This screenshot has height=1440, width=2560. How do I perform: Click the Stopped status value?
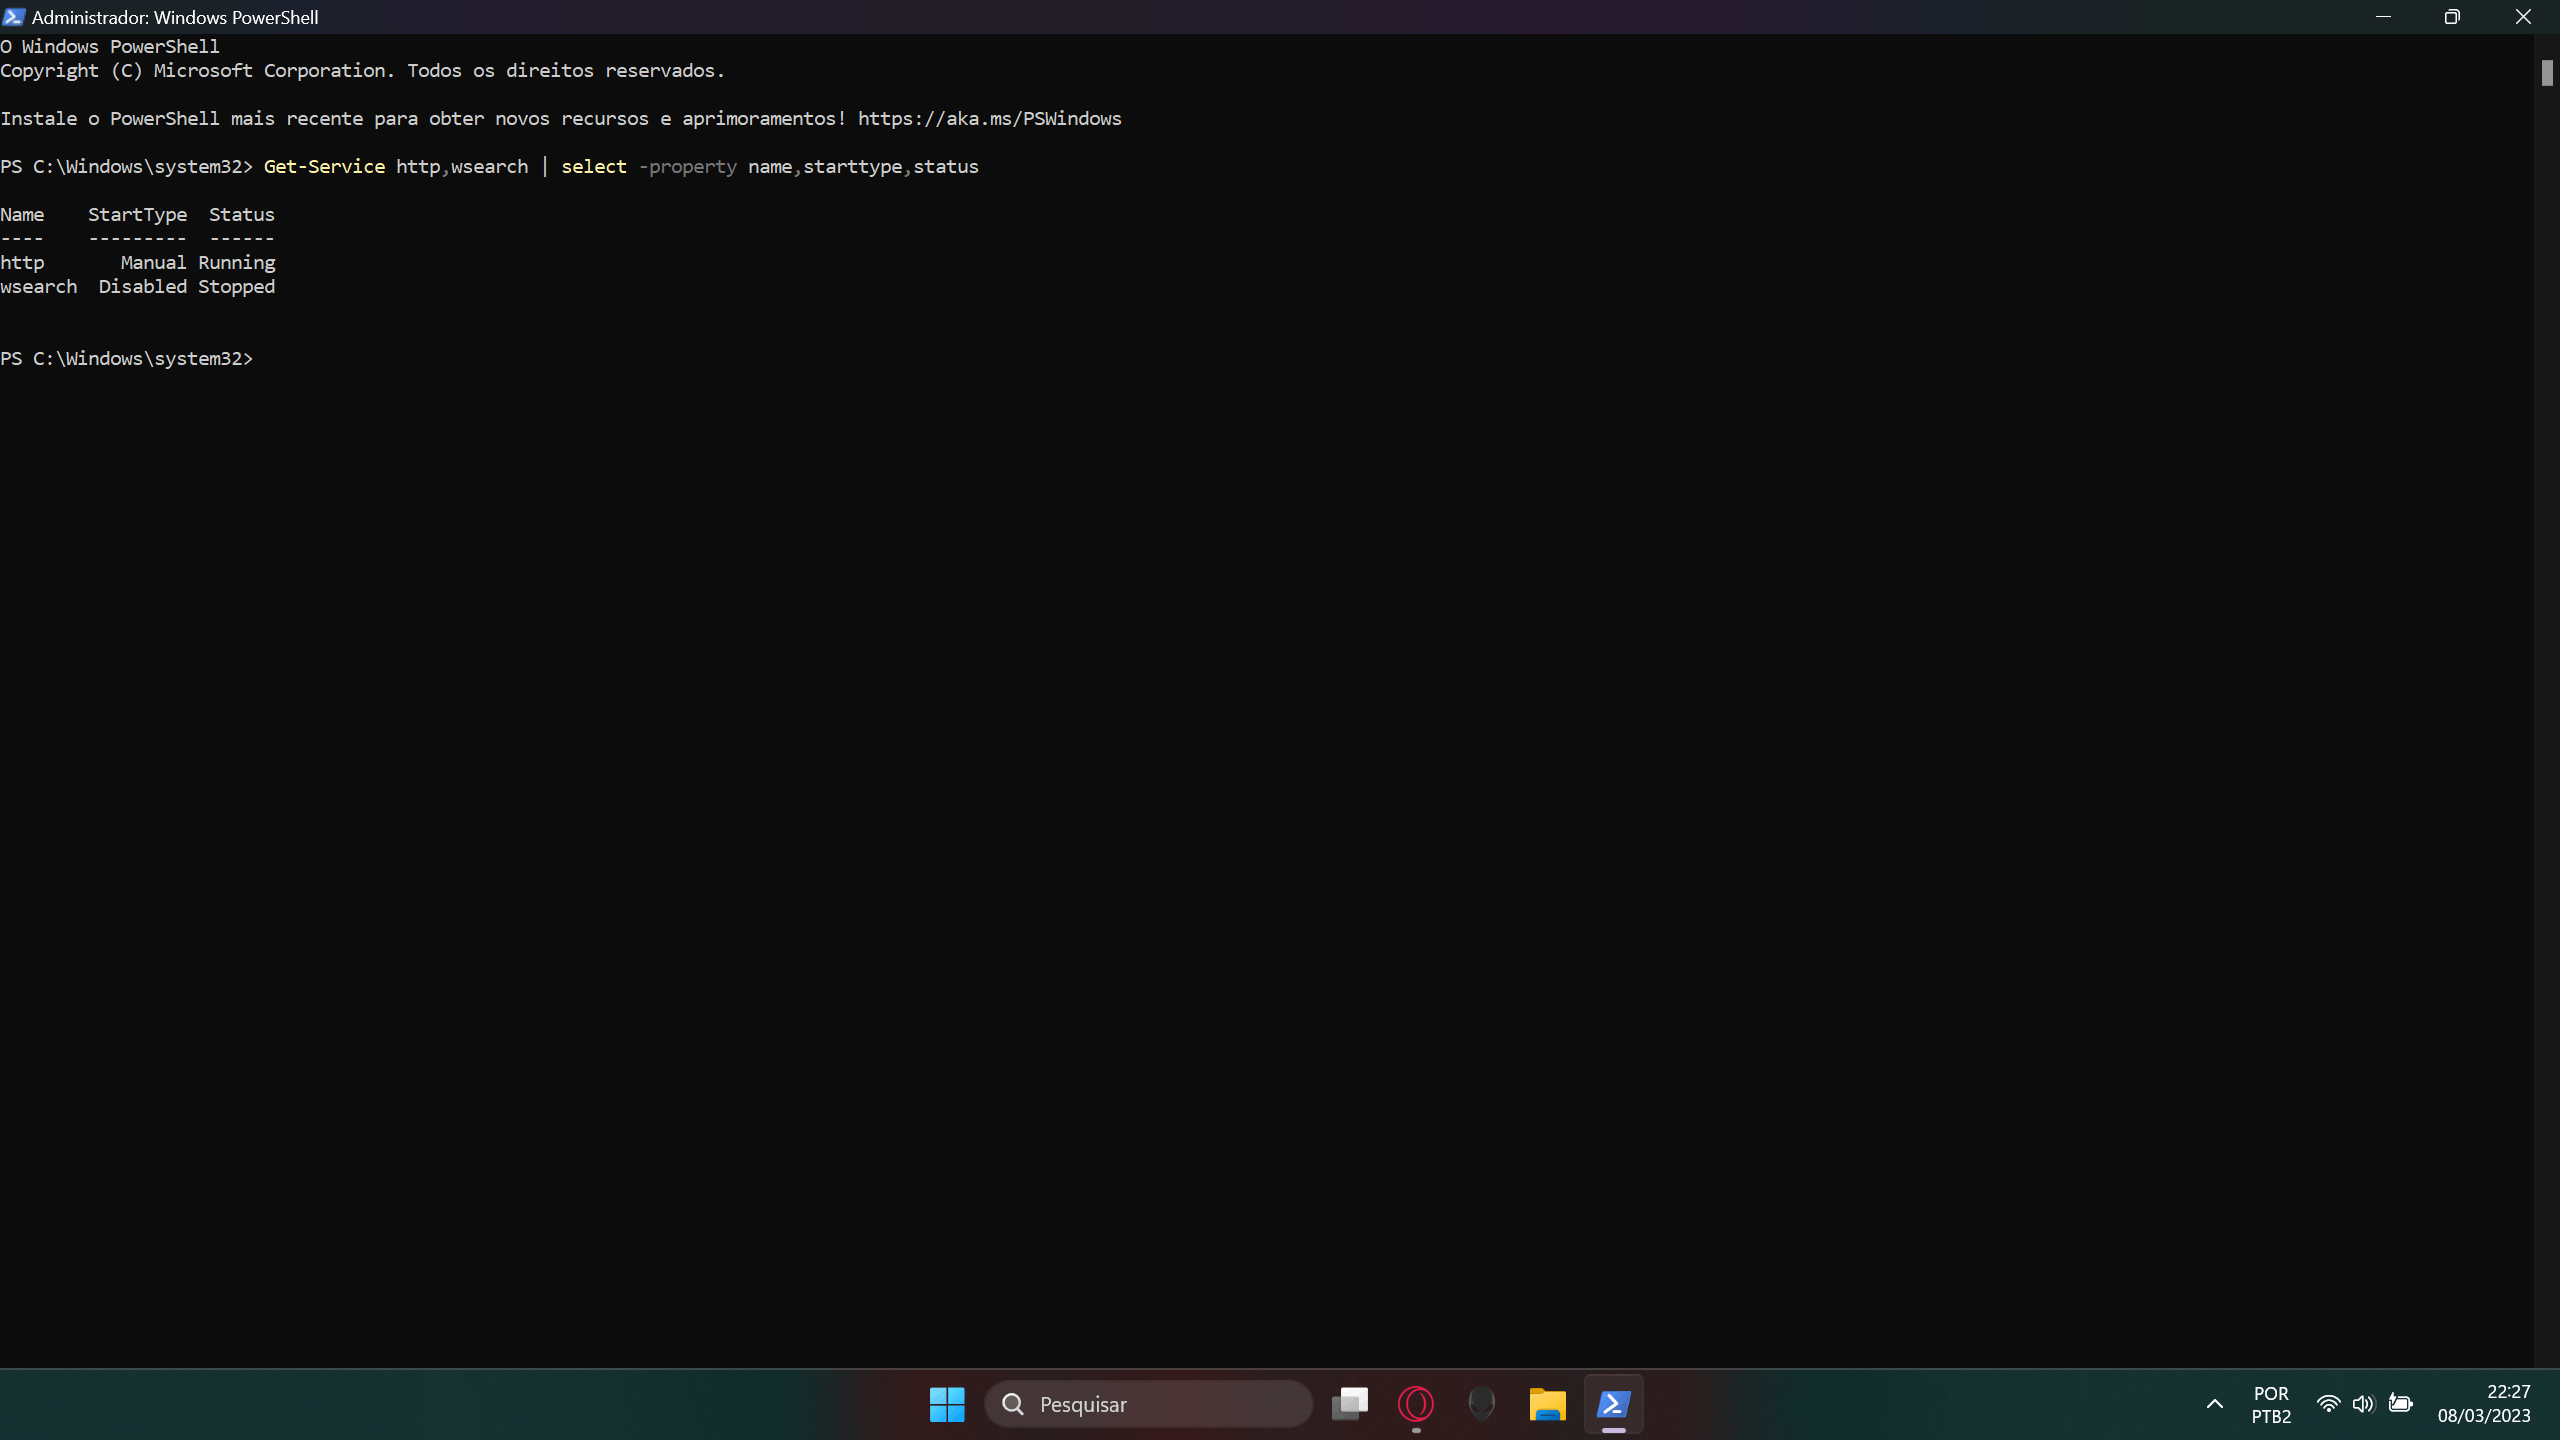[x=236, y=287]
